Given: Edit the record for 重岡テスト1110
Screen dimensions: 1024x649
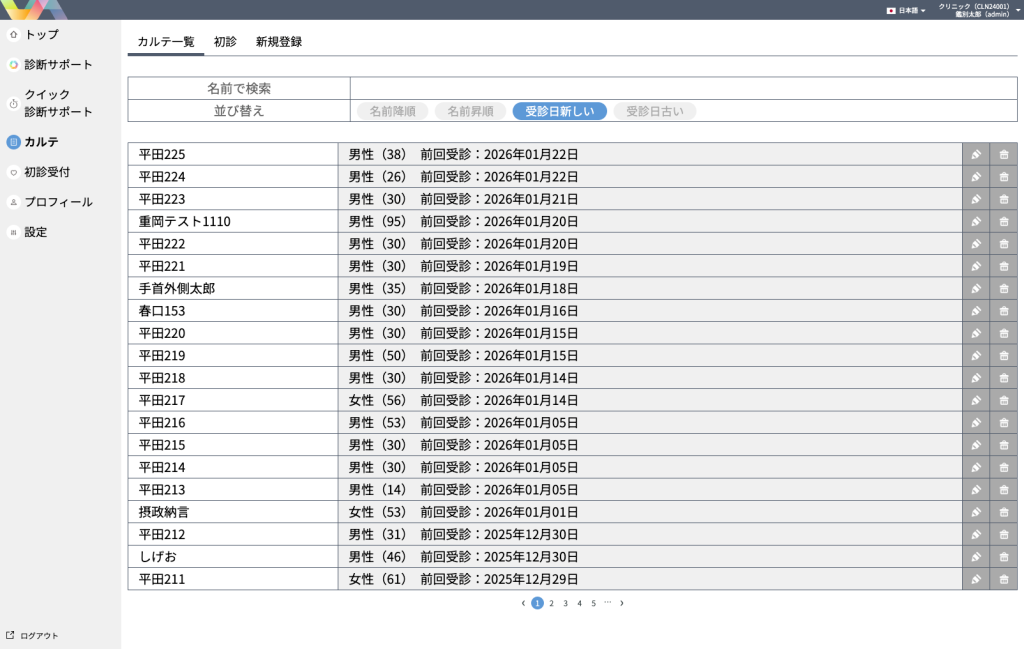Looking at the screenshot, I should tap(975, 222).
